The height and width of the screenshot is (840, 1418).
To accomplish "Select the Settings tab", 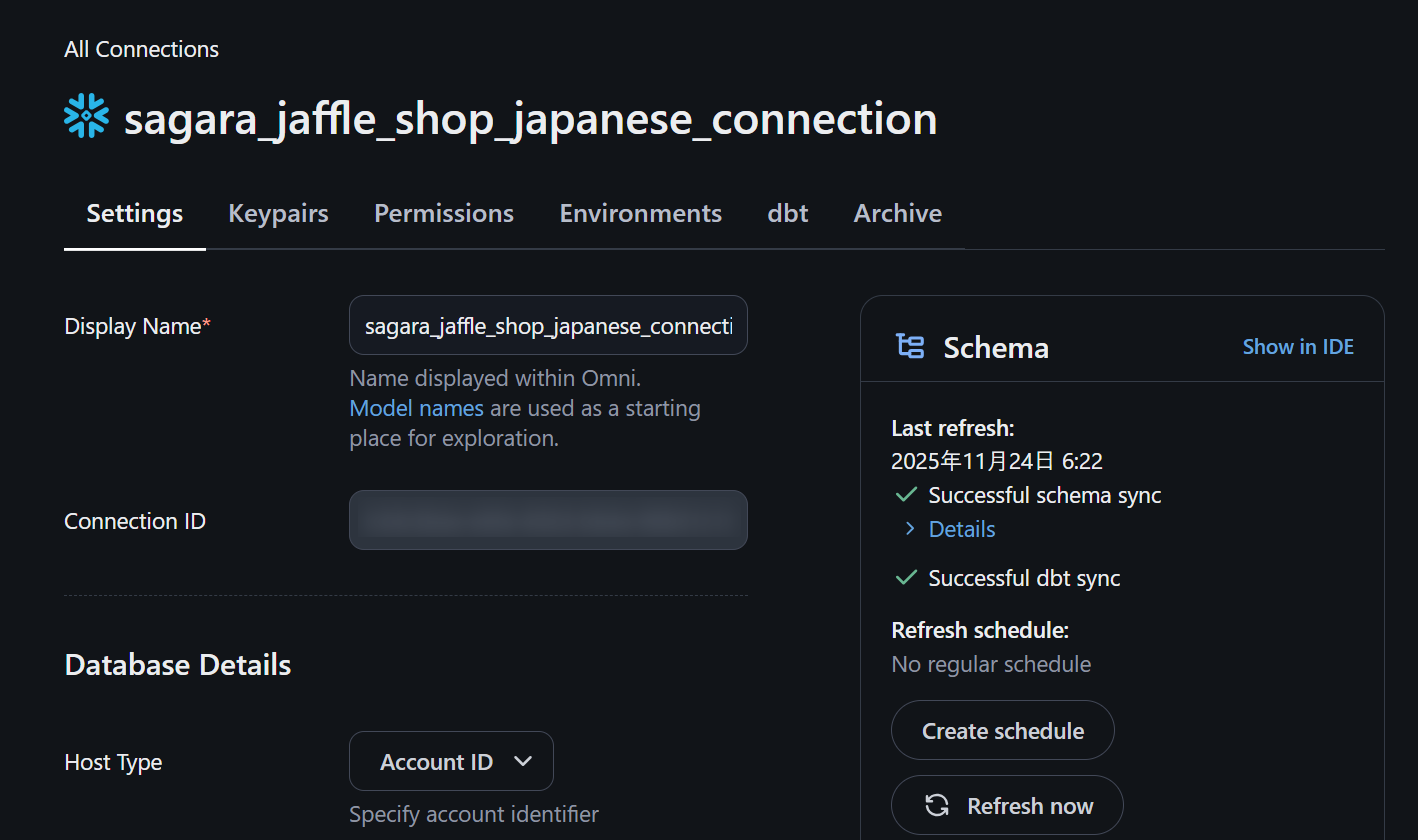I will pyautogui.click(x=135, y=213).
